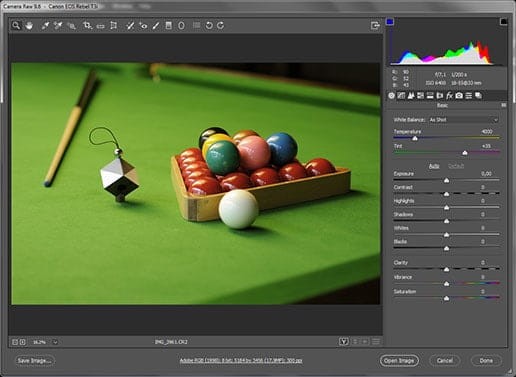Open the Camera Calibration panel tab
Image resolution: width=516 pixels, height=377 pixels.
pos(459,96)
